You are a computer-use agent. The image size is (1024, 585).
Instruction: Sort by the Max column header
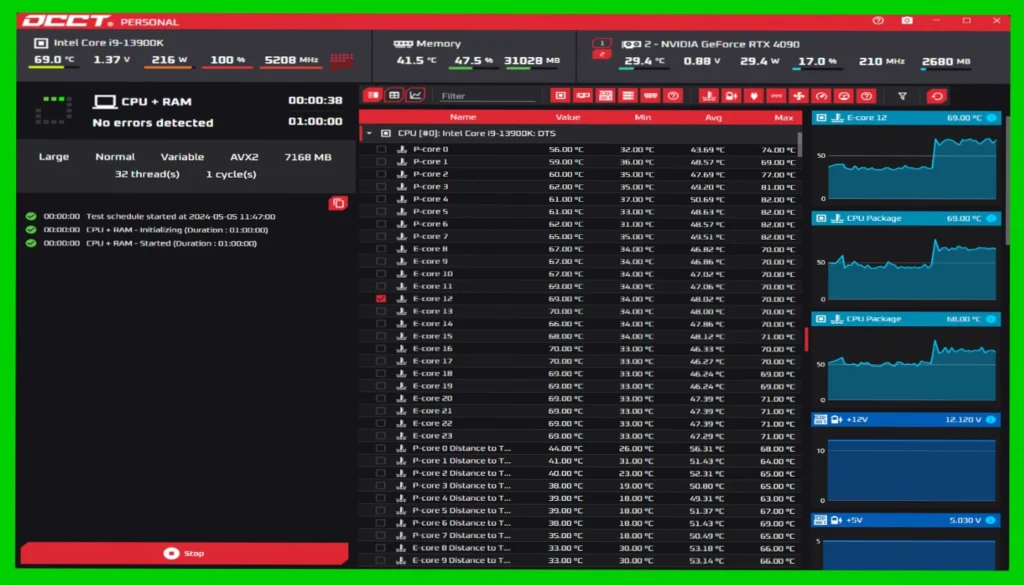point(784,118)
